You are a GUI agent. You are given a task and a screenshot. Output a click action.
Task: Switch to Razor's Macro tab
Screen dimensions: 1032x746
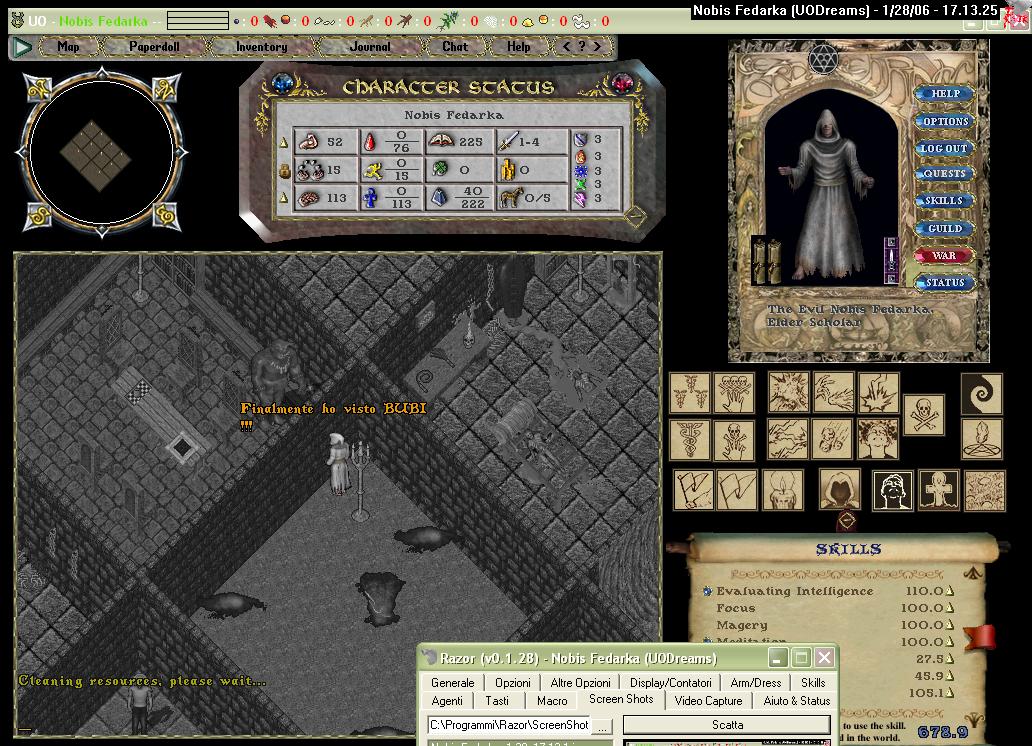(x=552, y=701)
